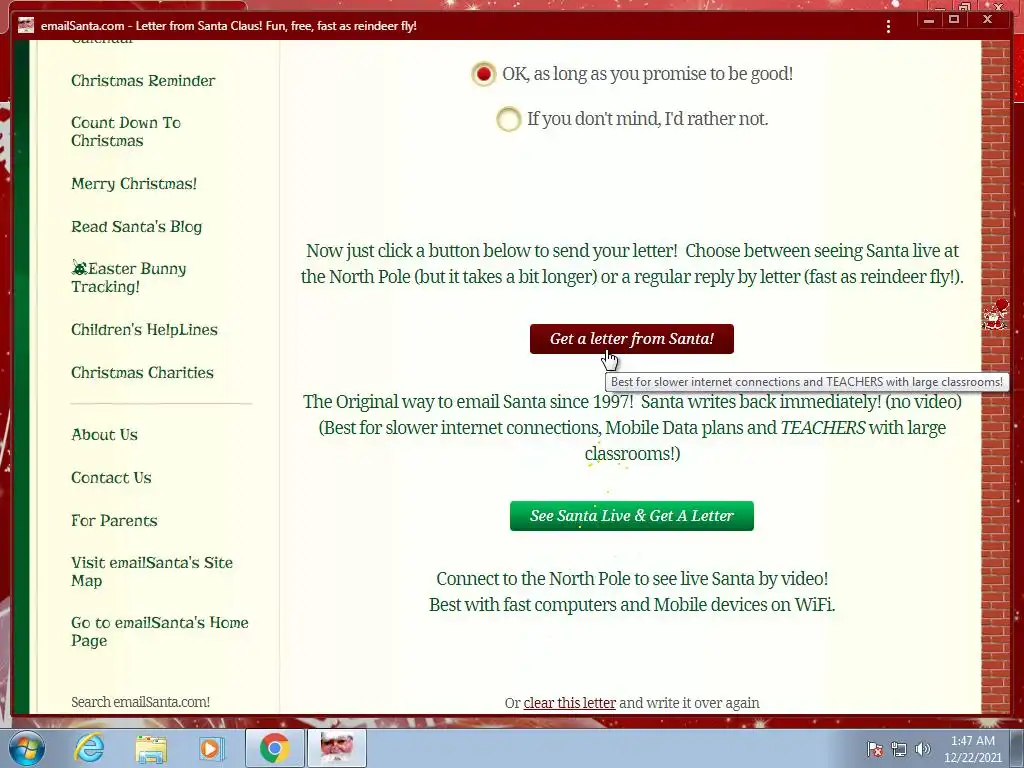This screenshot has width=1024, height=768.
Task: Launch Internet Explorer from the taskbar
Action: [x=89, y=748]
